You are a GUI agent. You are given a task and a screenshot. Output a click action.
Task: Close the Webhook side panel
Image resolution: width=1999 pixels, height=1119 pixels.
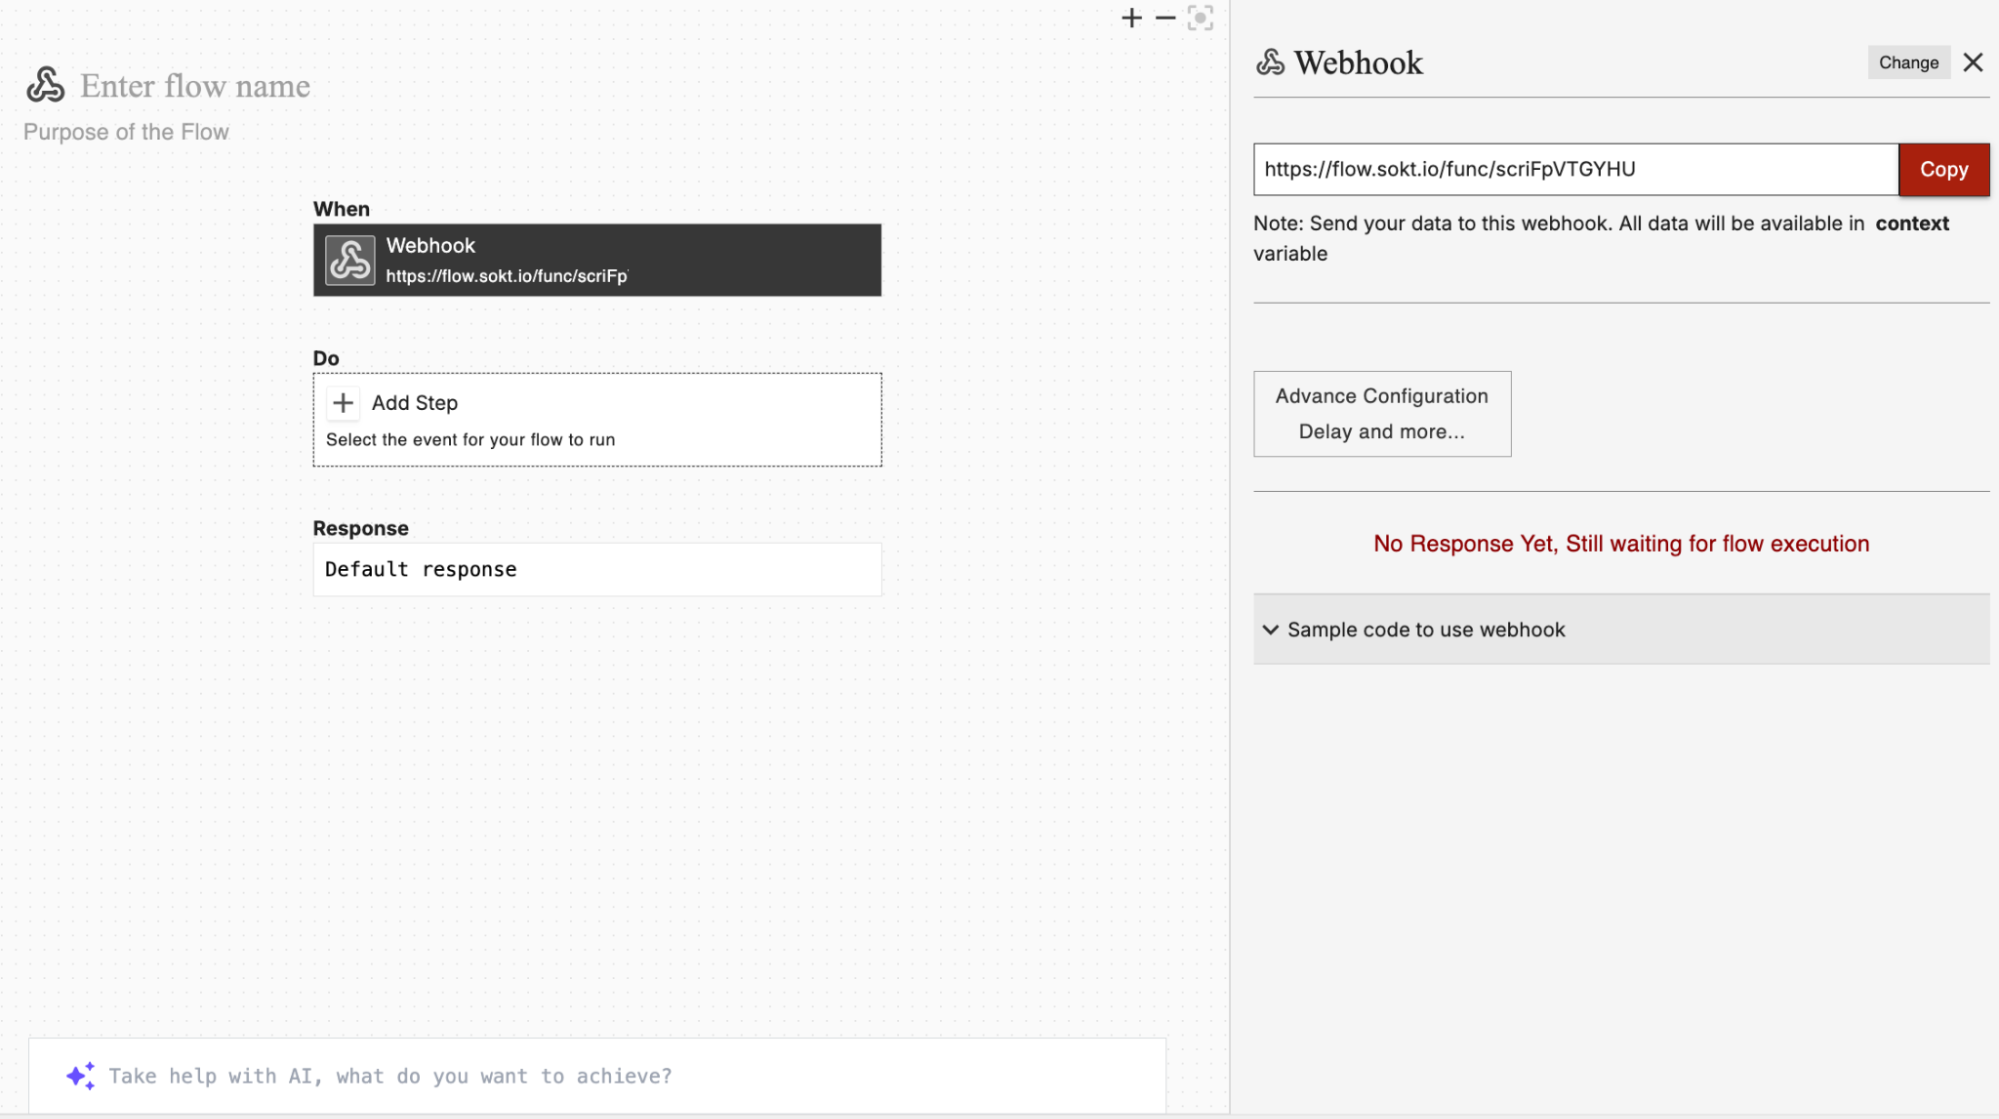coord(1972,62)
